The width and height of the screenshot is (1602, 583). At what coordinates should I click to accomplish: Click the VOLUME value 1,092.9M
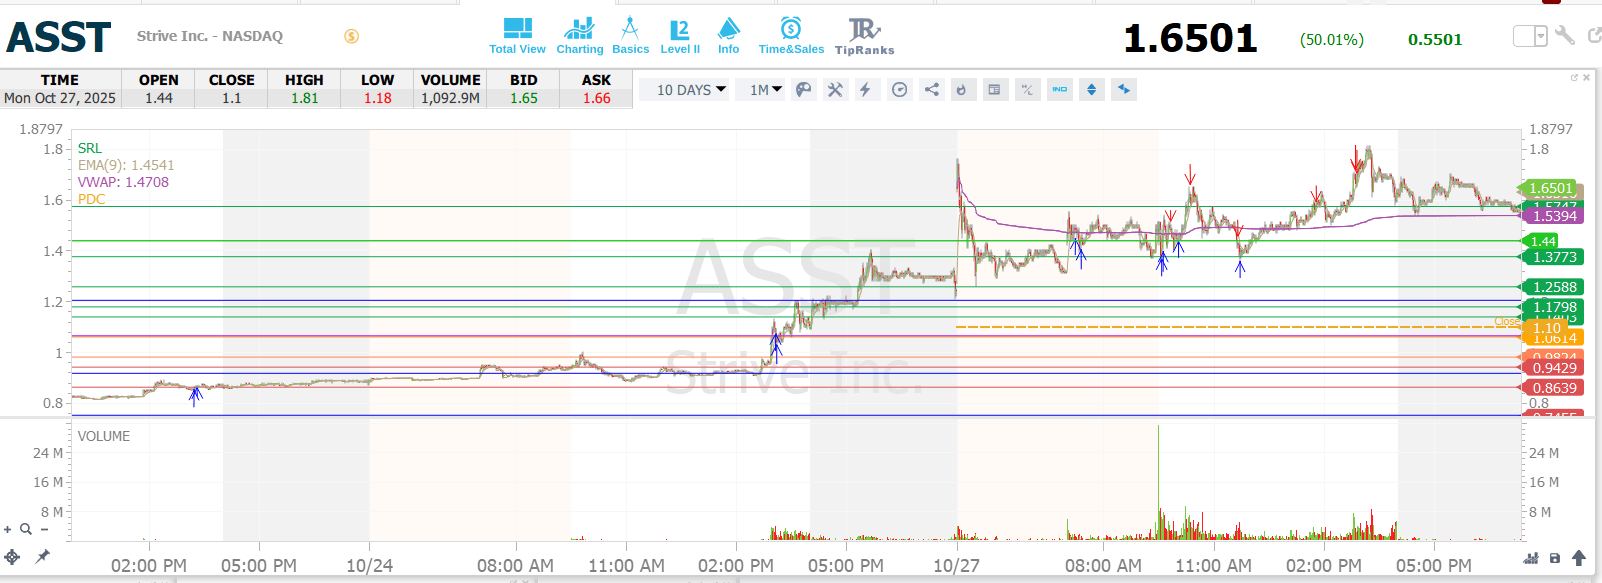point(450,98)
